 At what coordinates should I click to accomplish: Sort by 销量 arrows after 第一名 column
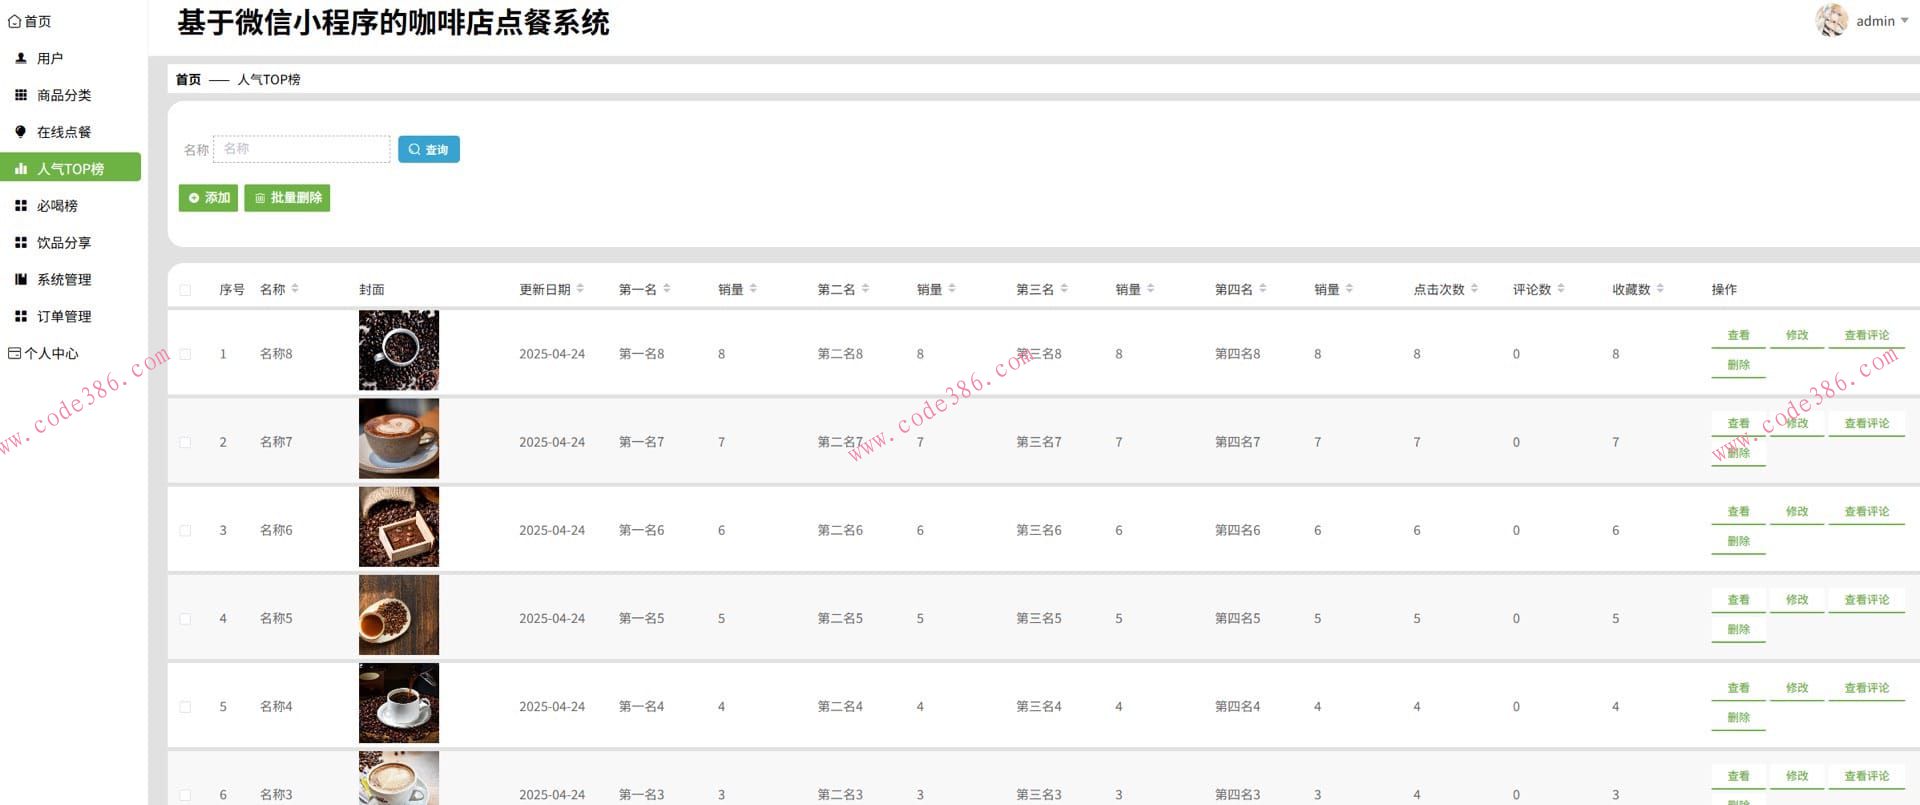(753, 289)
